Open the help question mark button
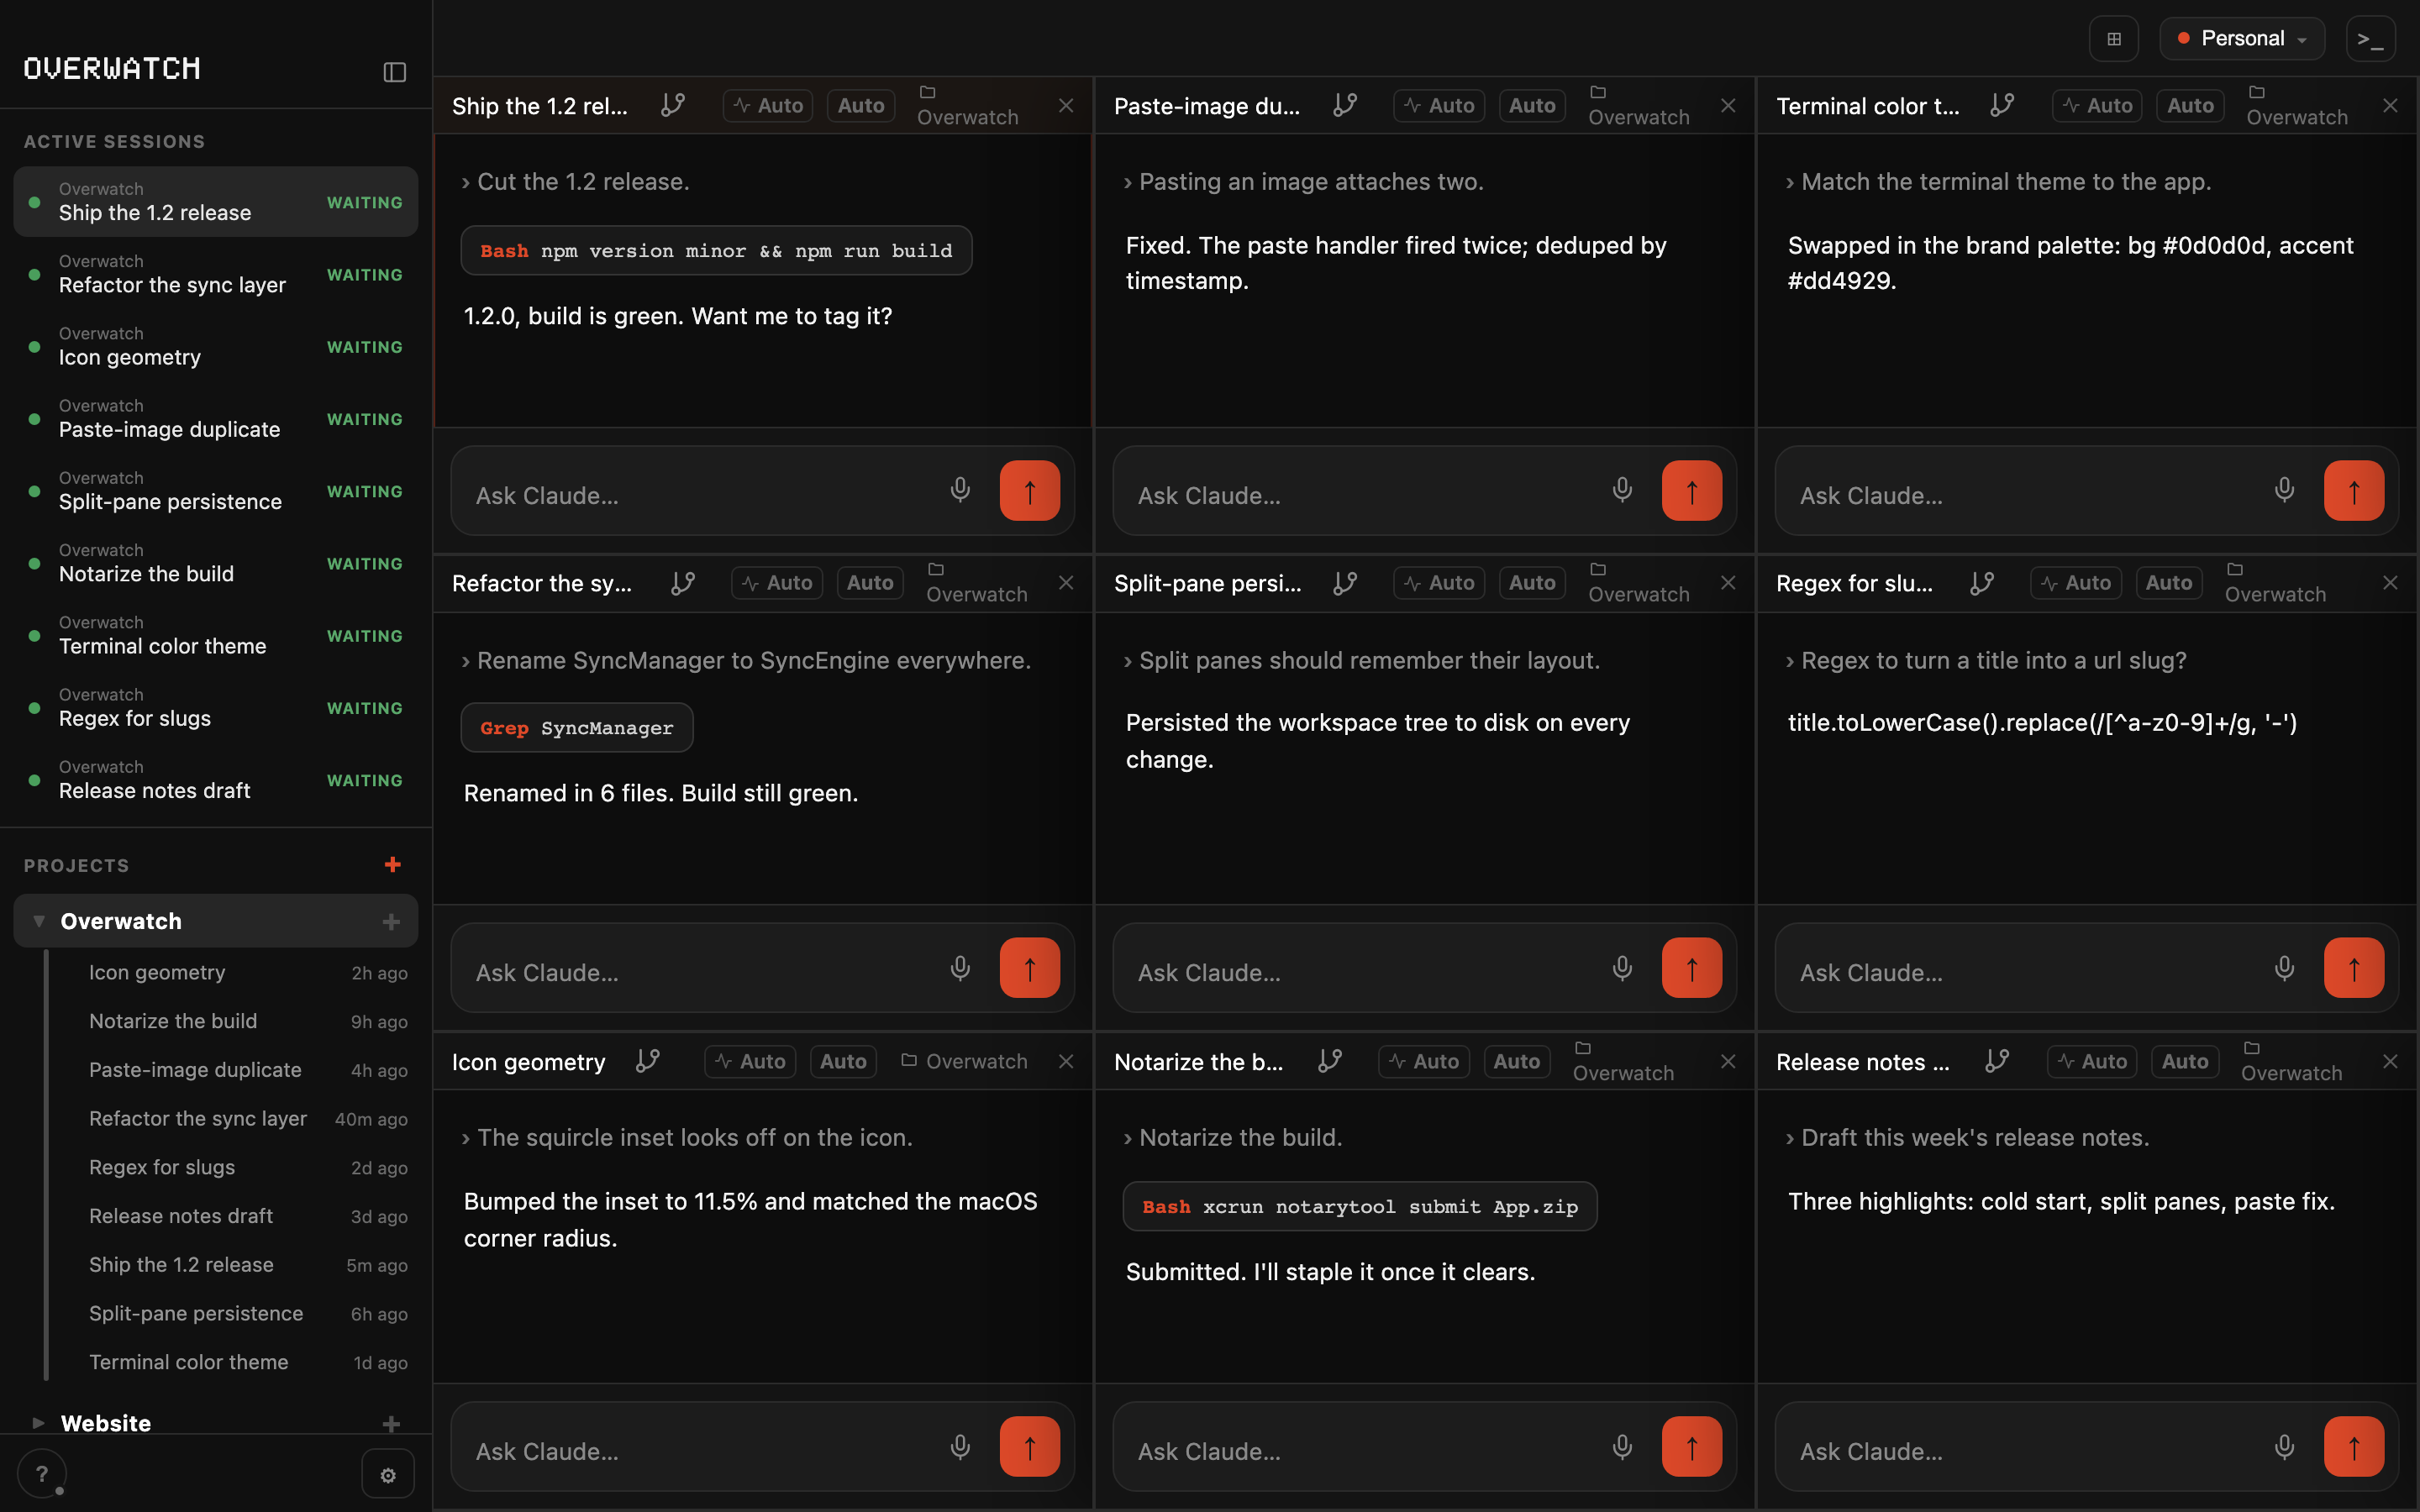The height and width of the screenshot is (1512, 2420). point(41,1474)
